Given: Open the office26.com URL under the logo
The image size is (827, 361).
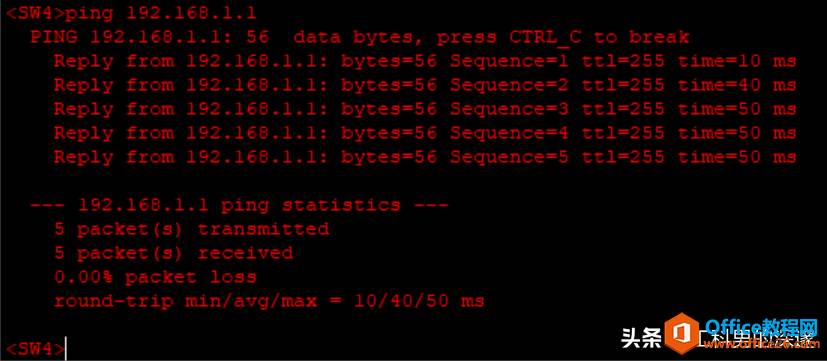Looking at the screenshot, I should (759, 345).
